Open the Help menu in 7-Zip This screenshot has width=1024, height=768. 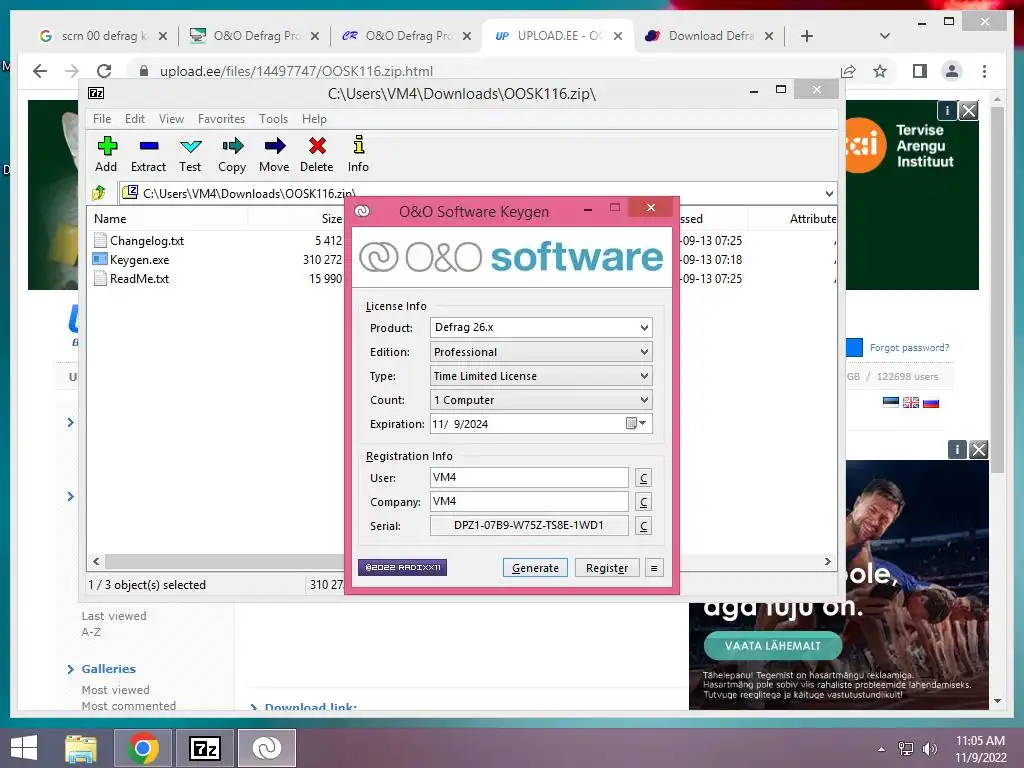click(314, 119)
